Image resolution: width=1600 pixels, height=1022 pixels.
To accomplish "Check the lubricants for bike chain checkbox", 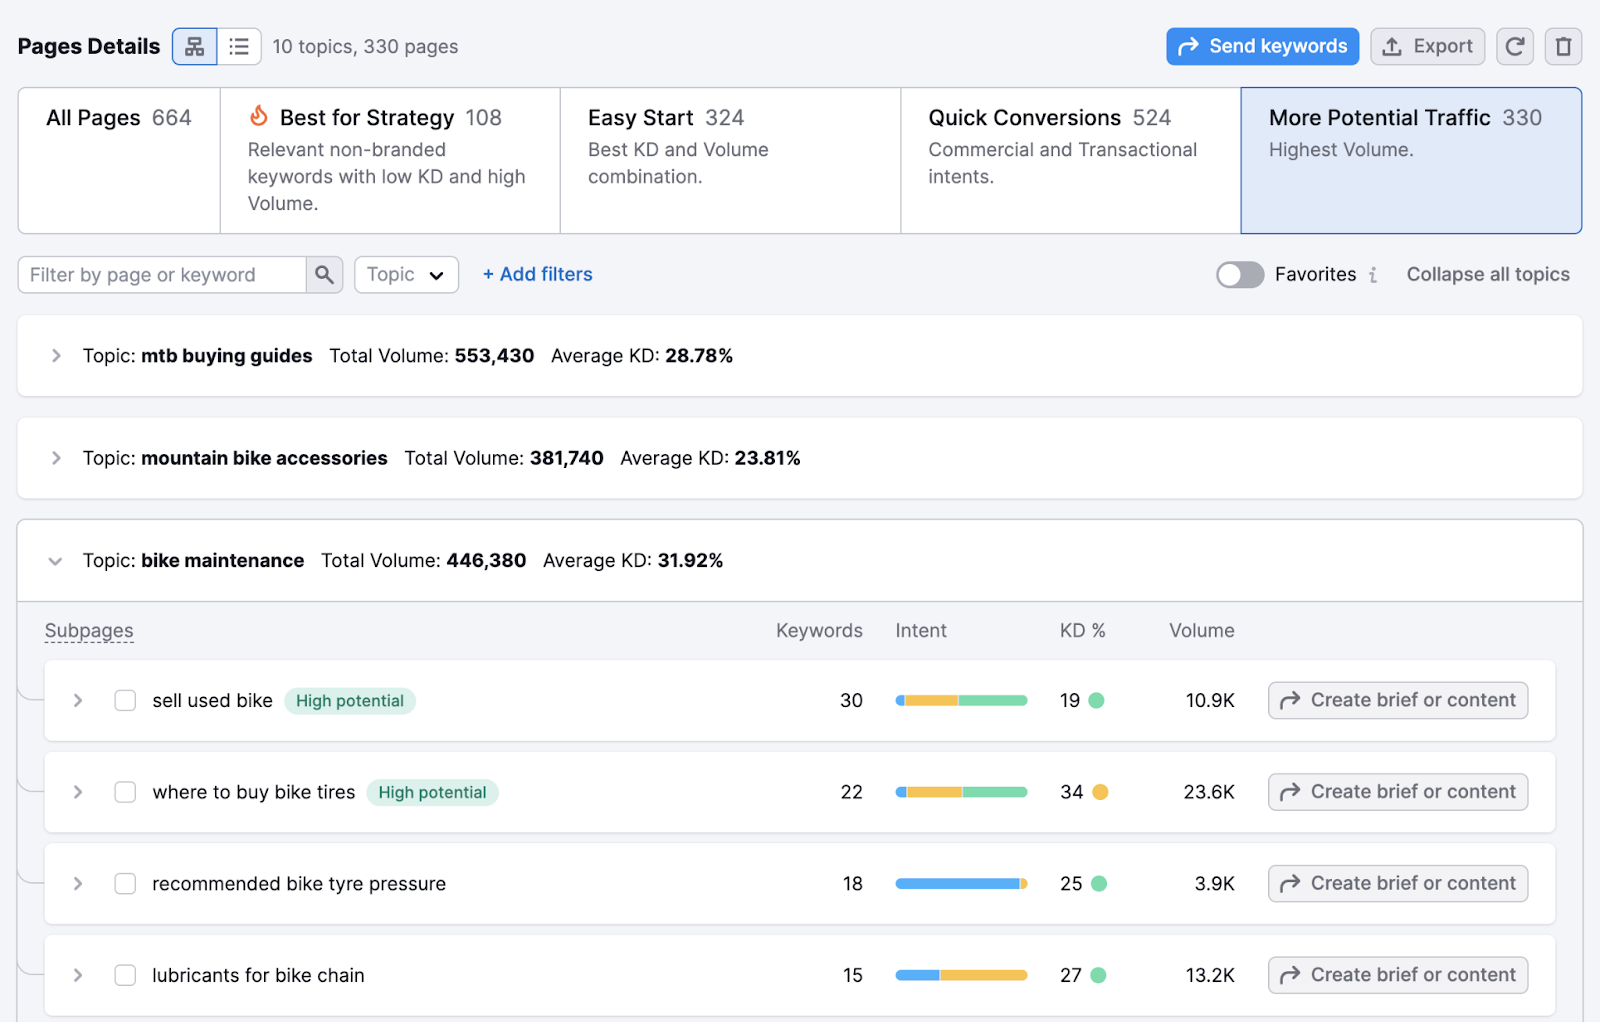I will click(x=125, y=975).
